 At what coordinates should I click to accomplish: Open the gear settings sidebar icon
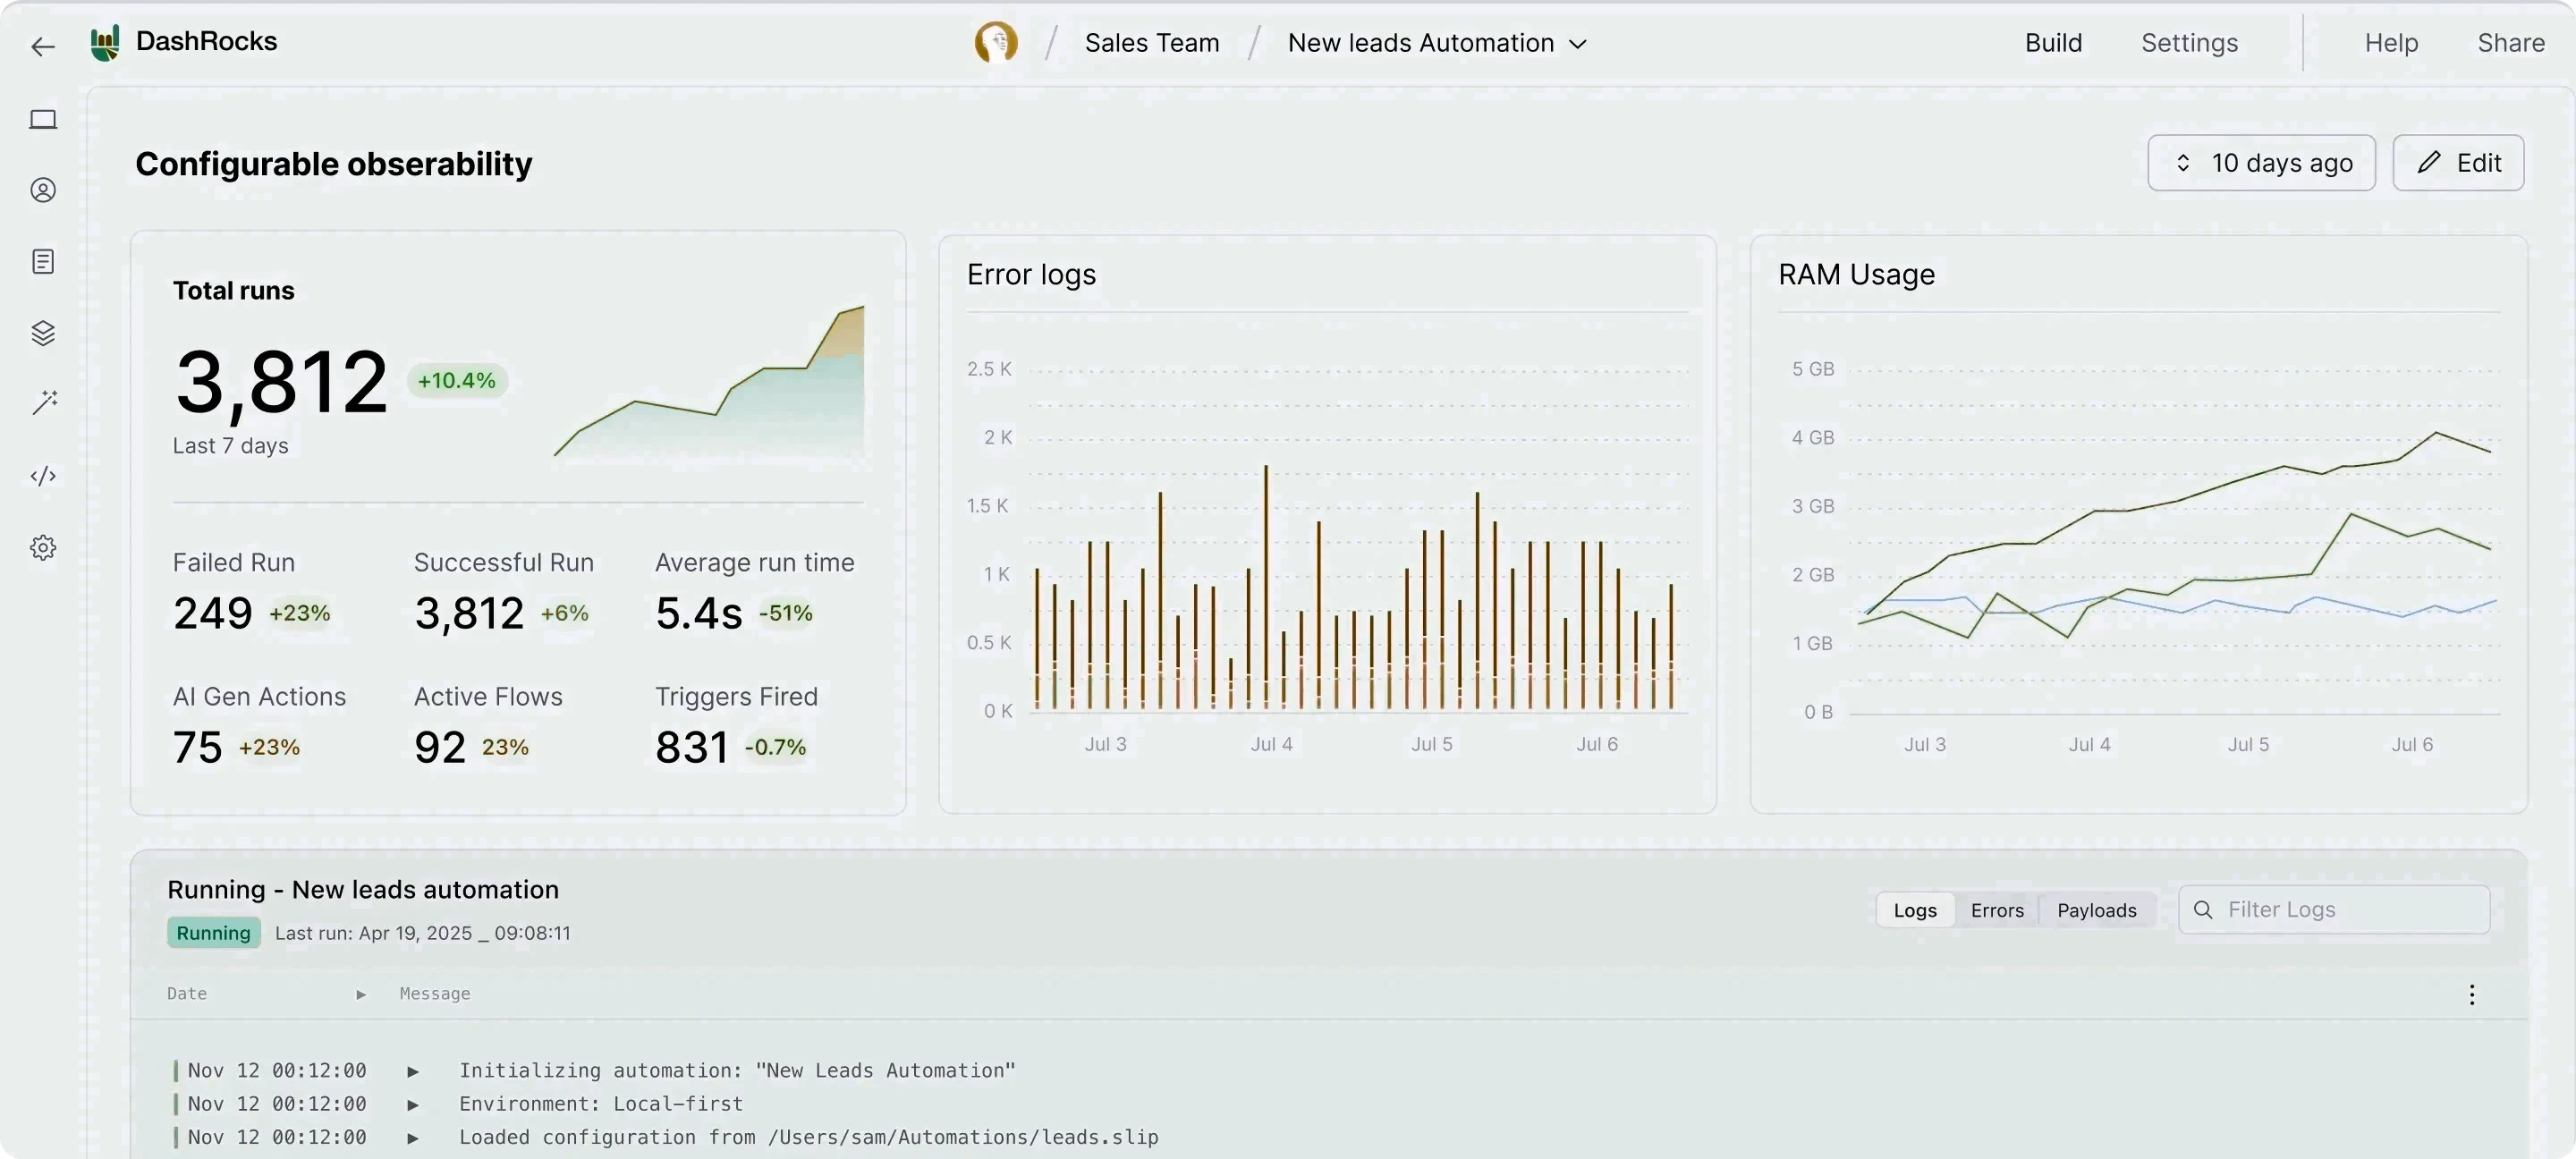43,547
